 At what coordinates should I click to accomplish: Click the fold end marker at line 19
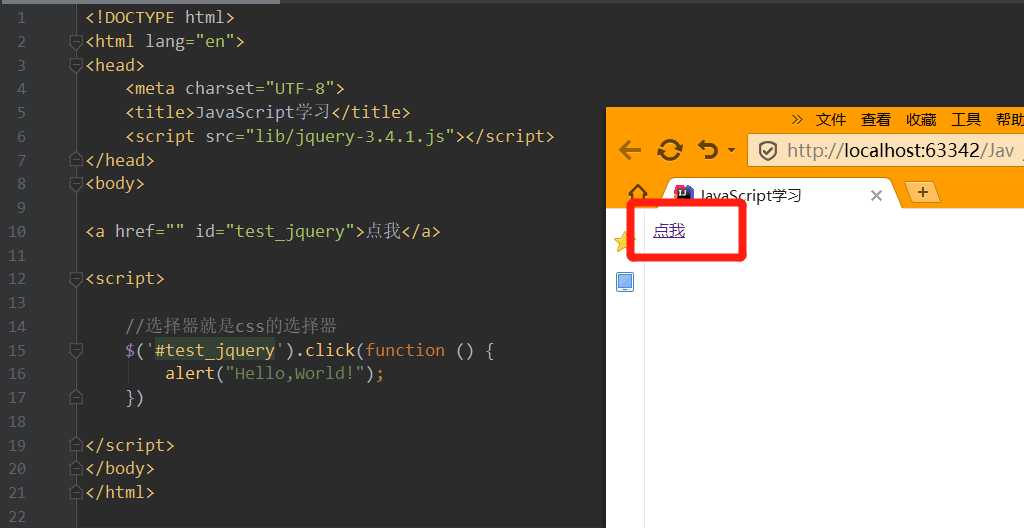76,445
